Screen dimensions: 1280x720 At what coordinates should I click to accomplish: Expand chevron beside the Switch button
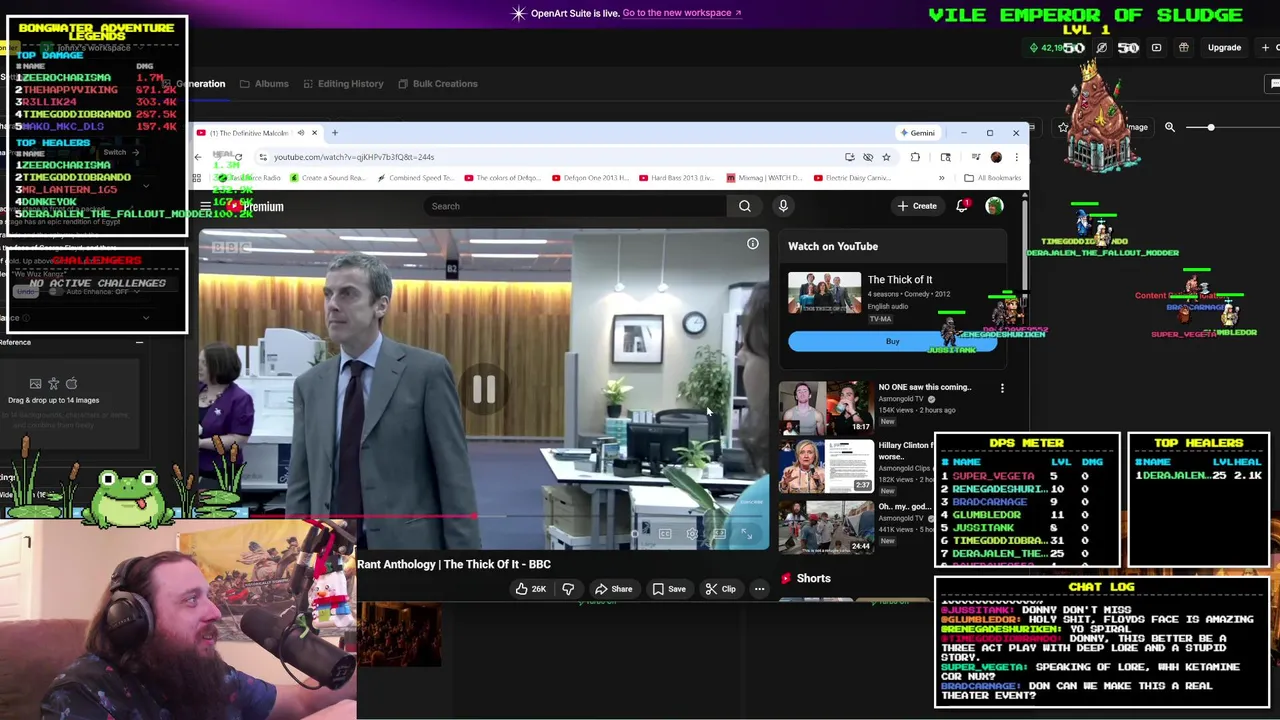tap(146, 185)
